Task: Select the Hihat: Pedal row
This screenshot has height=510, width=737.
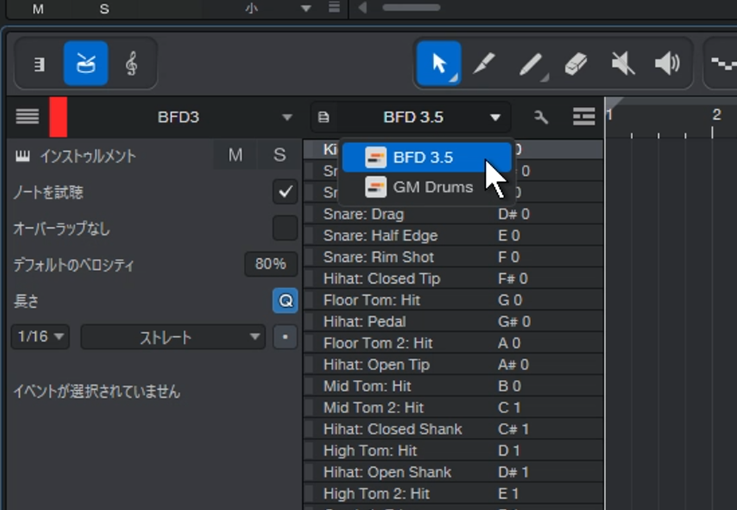Action: [453, 322]
